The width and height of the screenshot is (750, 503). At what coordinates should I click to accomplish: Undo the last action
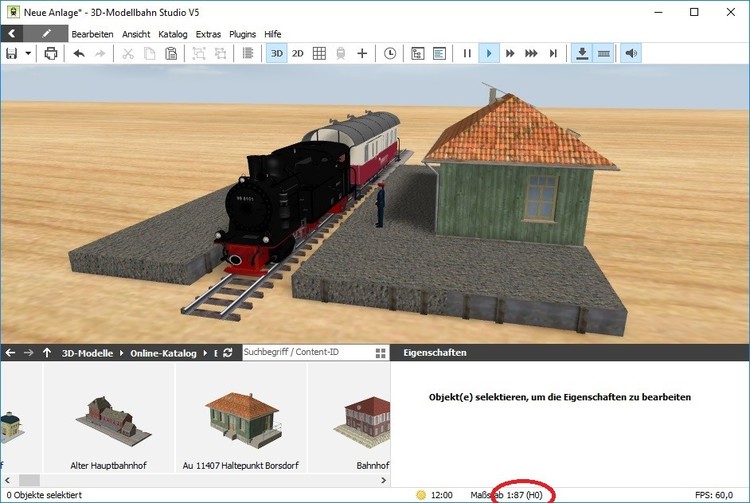tap(79, 53)
